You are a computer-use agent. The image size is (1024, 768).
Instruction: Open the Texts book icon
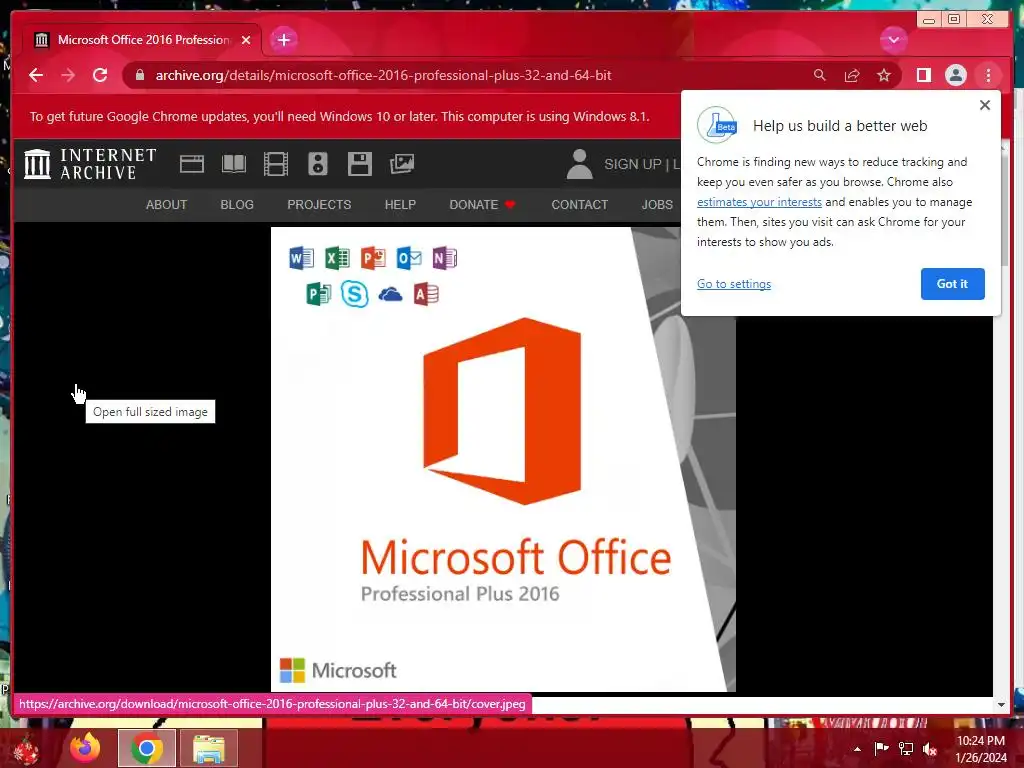click(x=234, y=163)
